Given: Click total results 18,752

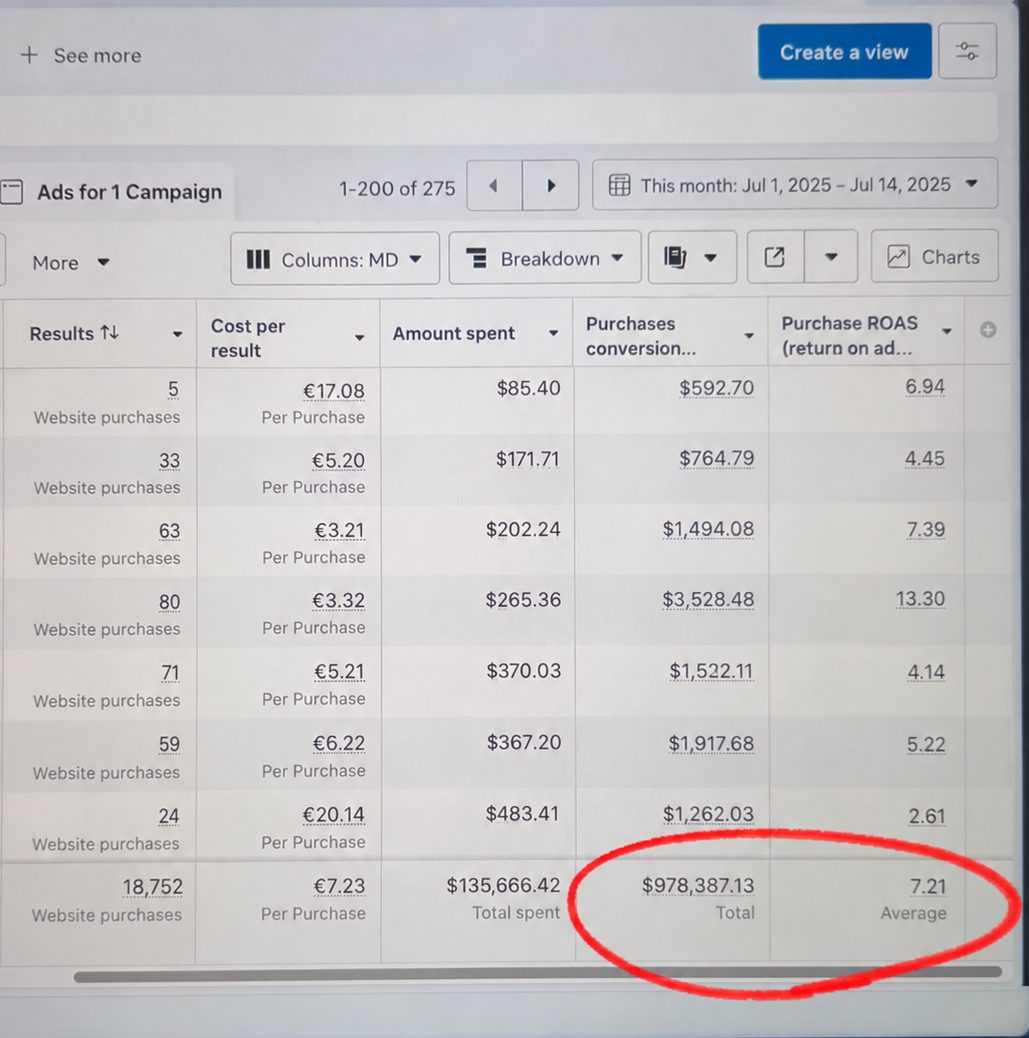Looking at the screenshot, I should tap(152, 886).
